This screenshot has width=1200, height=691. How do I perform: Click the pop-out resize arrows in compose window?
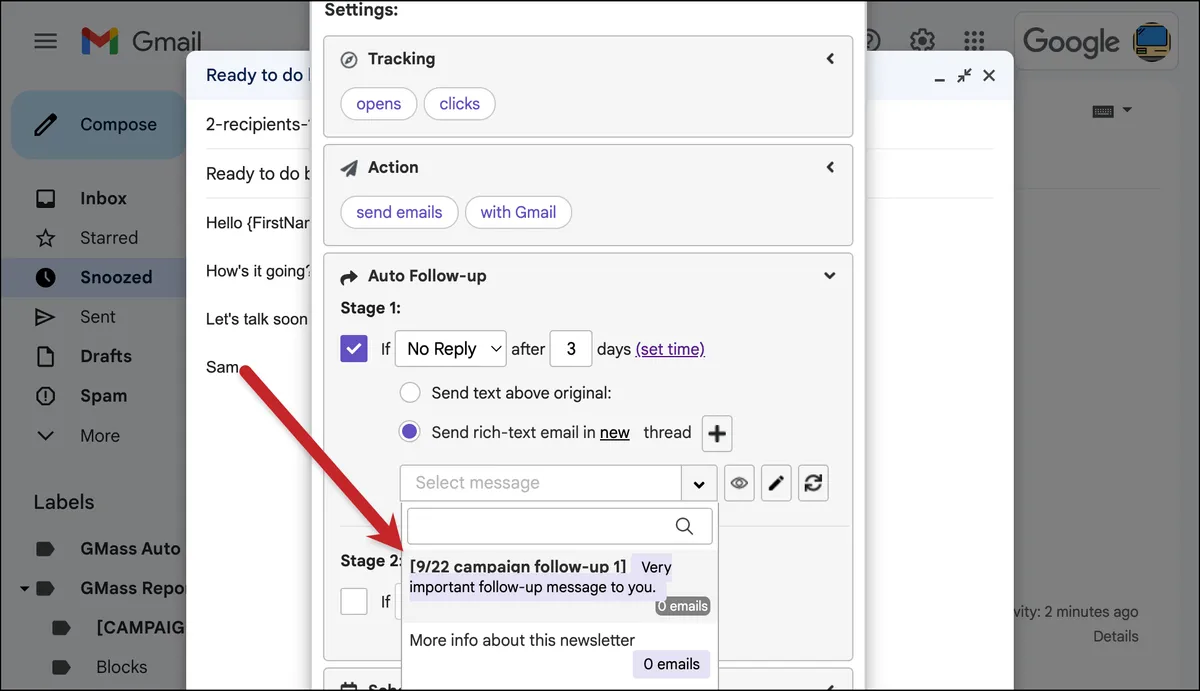[964, 76]
